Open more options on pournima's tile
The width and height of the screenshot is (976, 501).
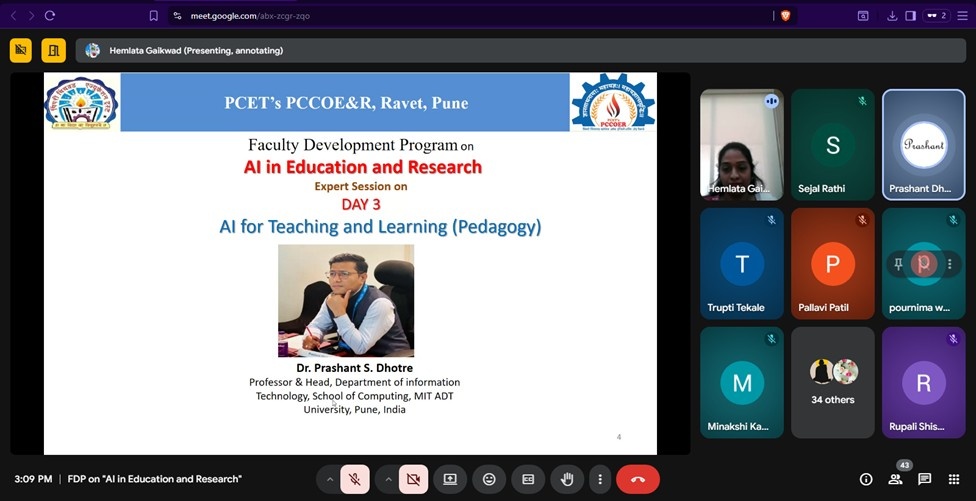[x=949, y=264]
